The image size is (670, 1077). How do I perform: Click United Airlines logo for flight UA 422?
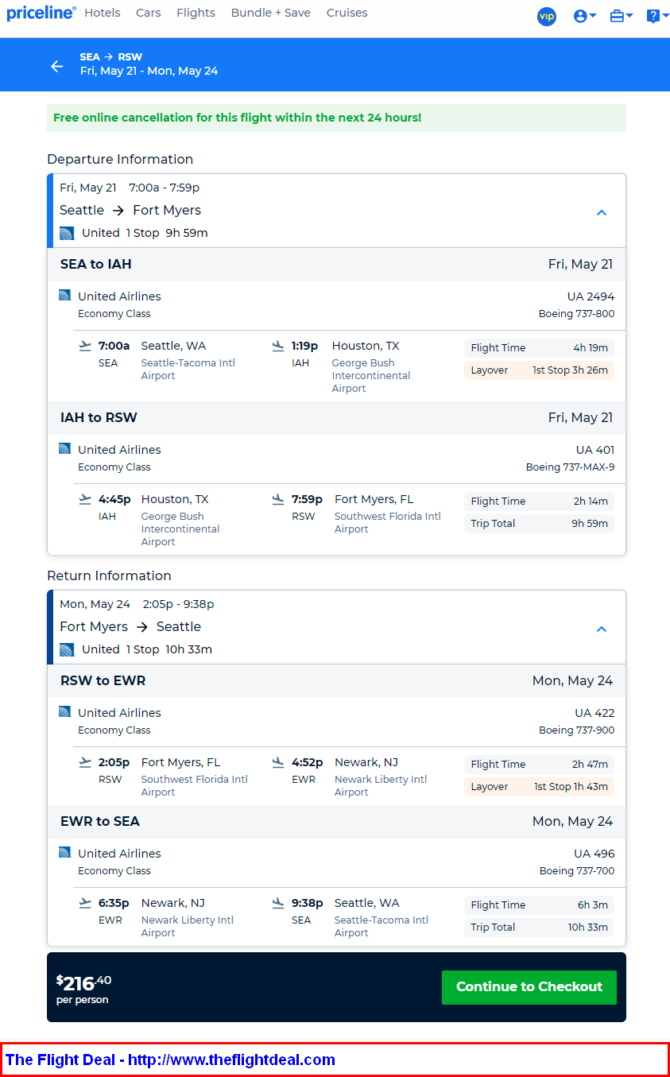tap(65, 712)
